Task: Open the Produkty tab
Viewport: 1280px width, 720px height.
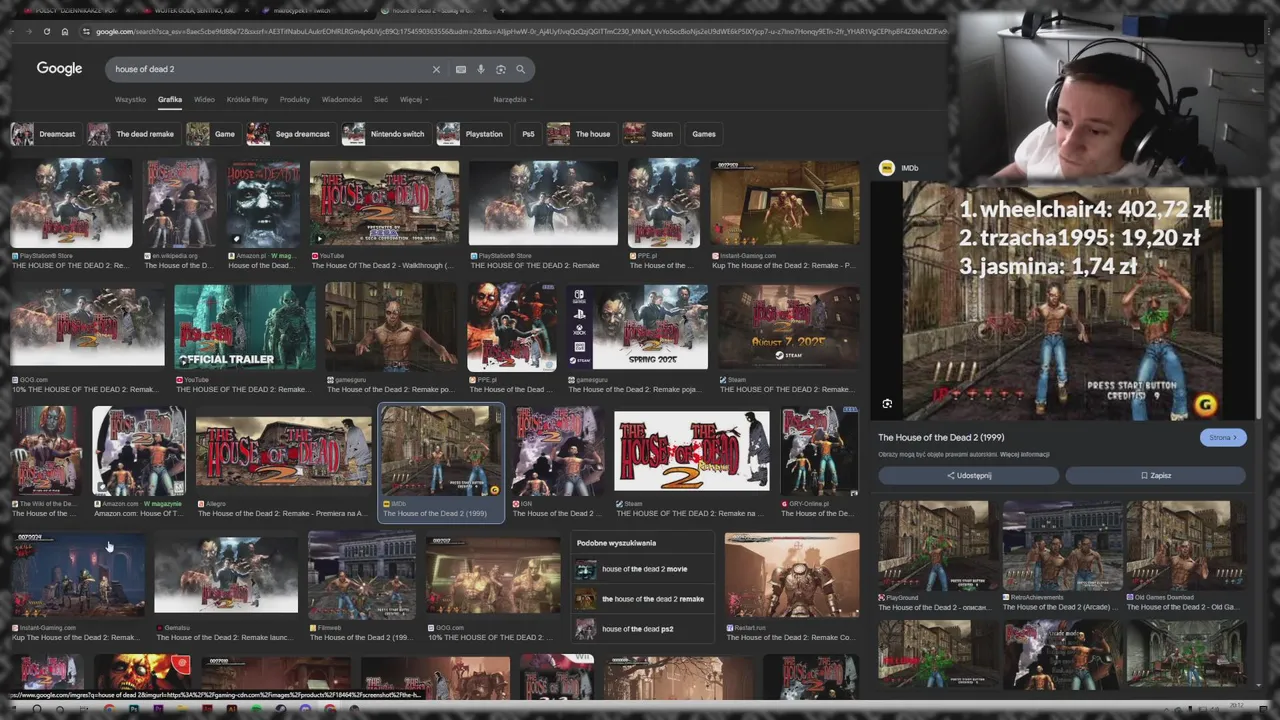Action: pos(295,100)
